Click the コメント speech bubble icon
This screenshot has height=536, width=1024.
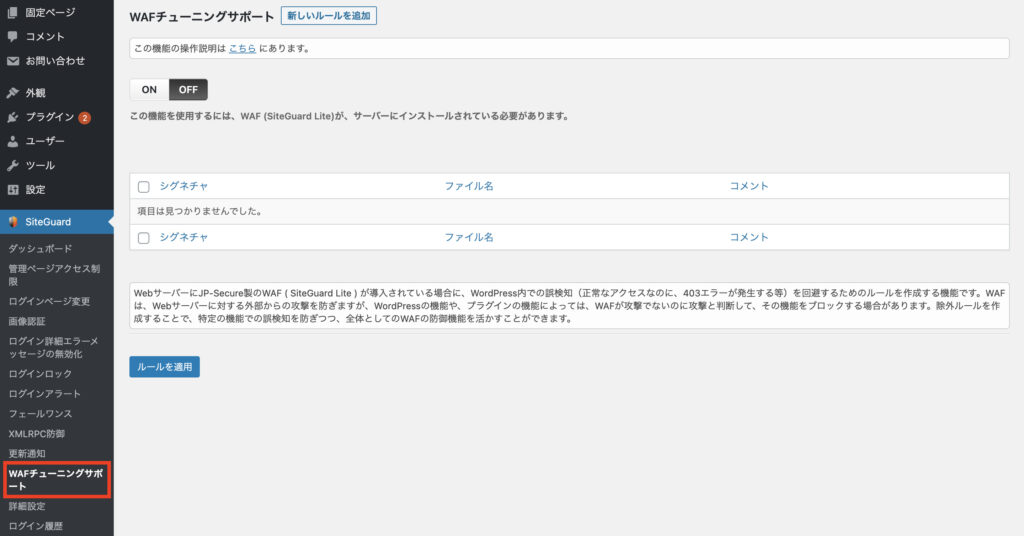tap(12, 37)
